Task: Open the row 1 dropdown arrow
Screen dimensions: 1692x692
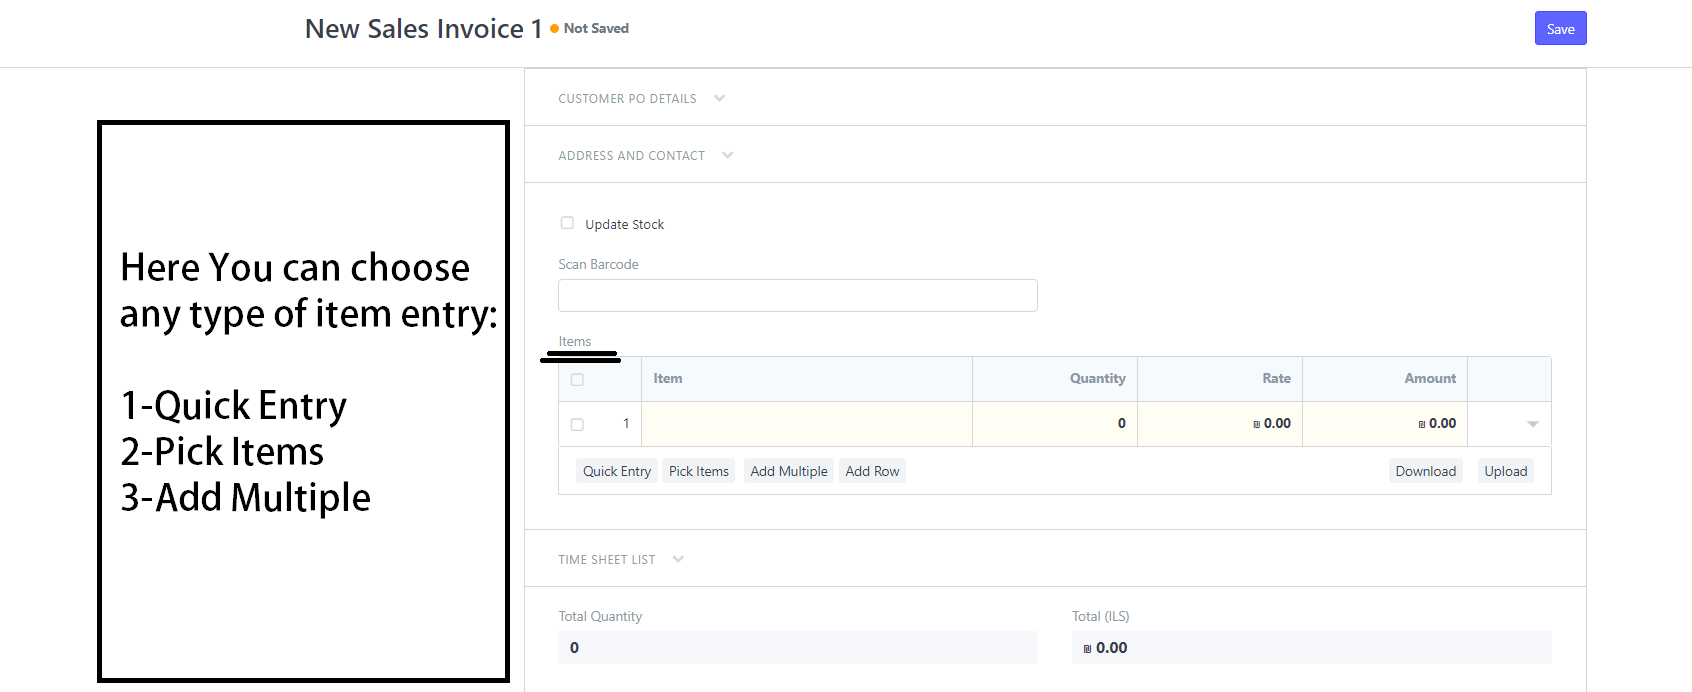Action: coord(1532,424)
